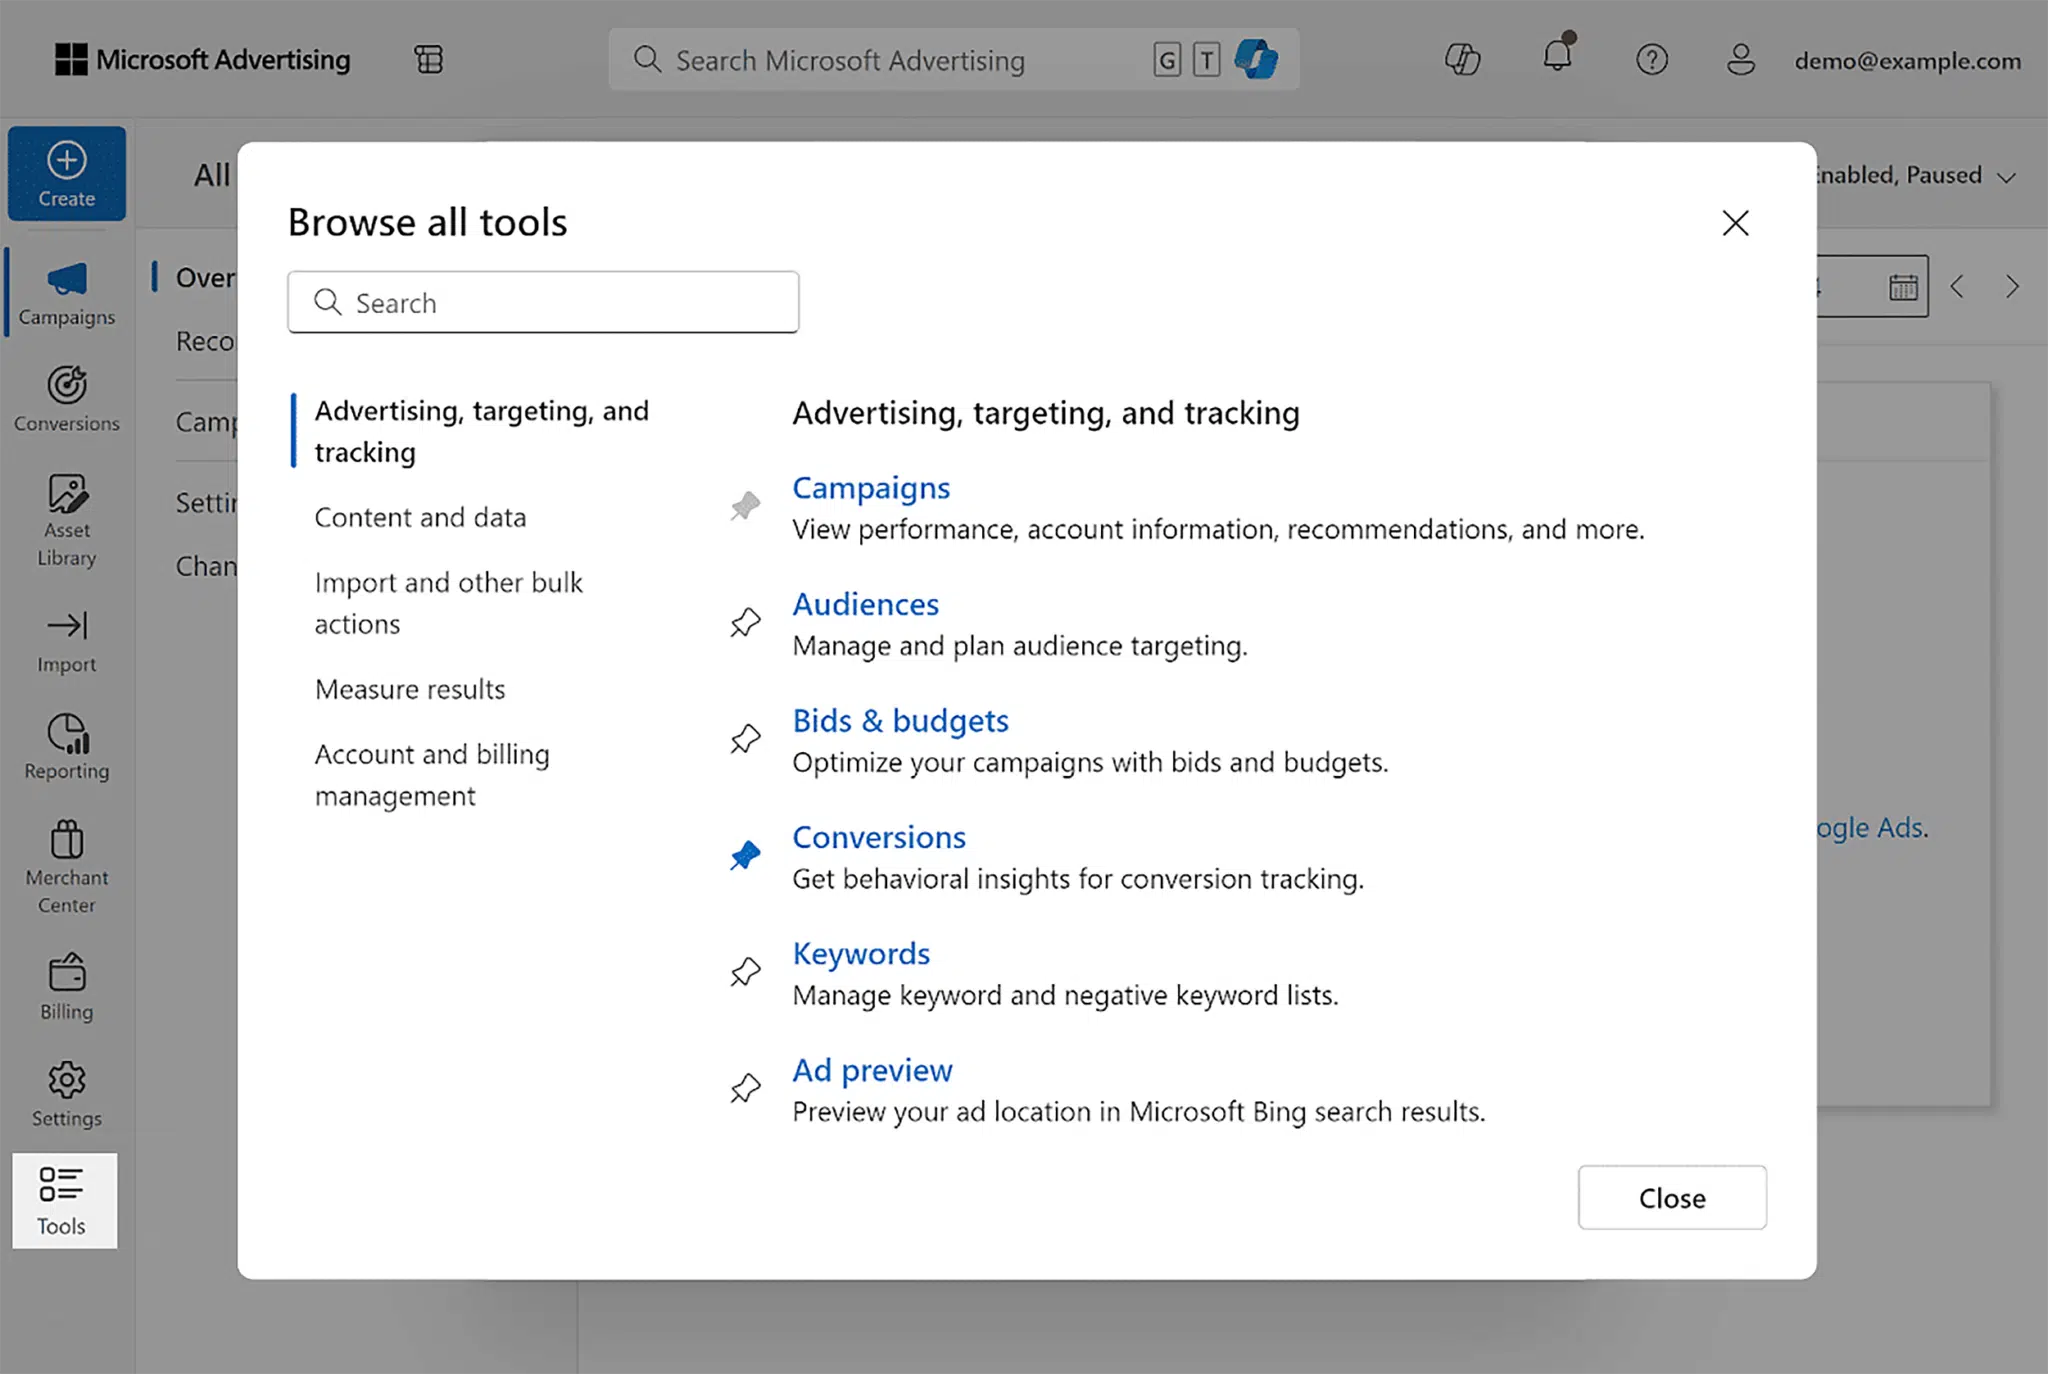Click the Keywords link
This screenshot has width=2048, height=1374.
coord(862,952)
